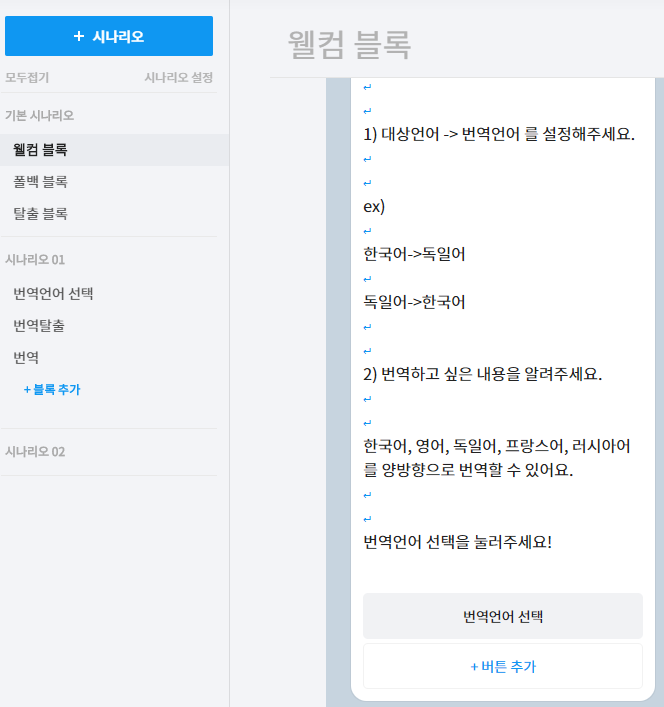
Task: Add a button with +버튼 추가
Action: 503,666
